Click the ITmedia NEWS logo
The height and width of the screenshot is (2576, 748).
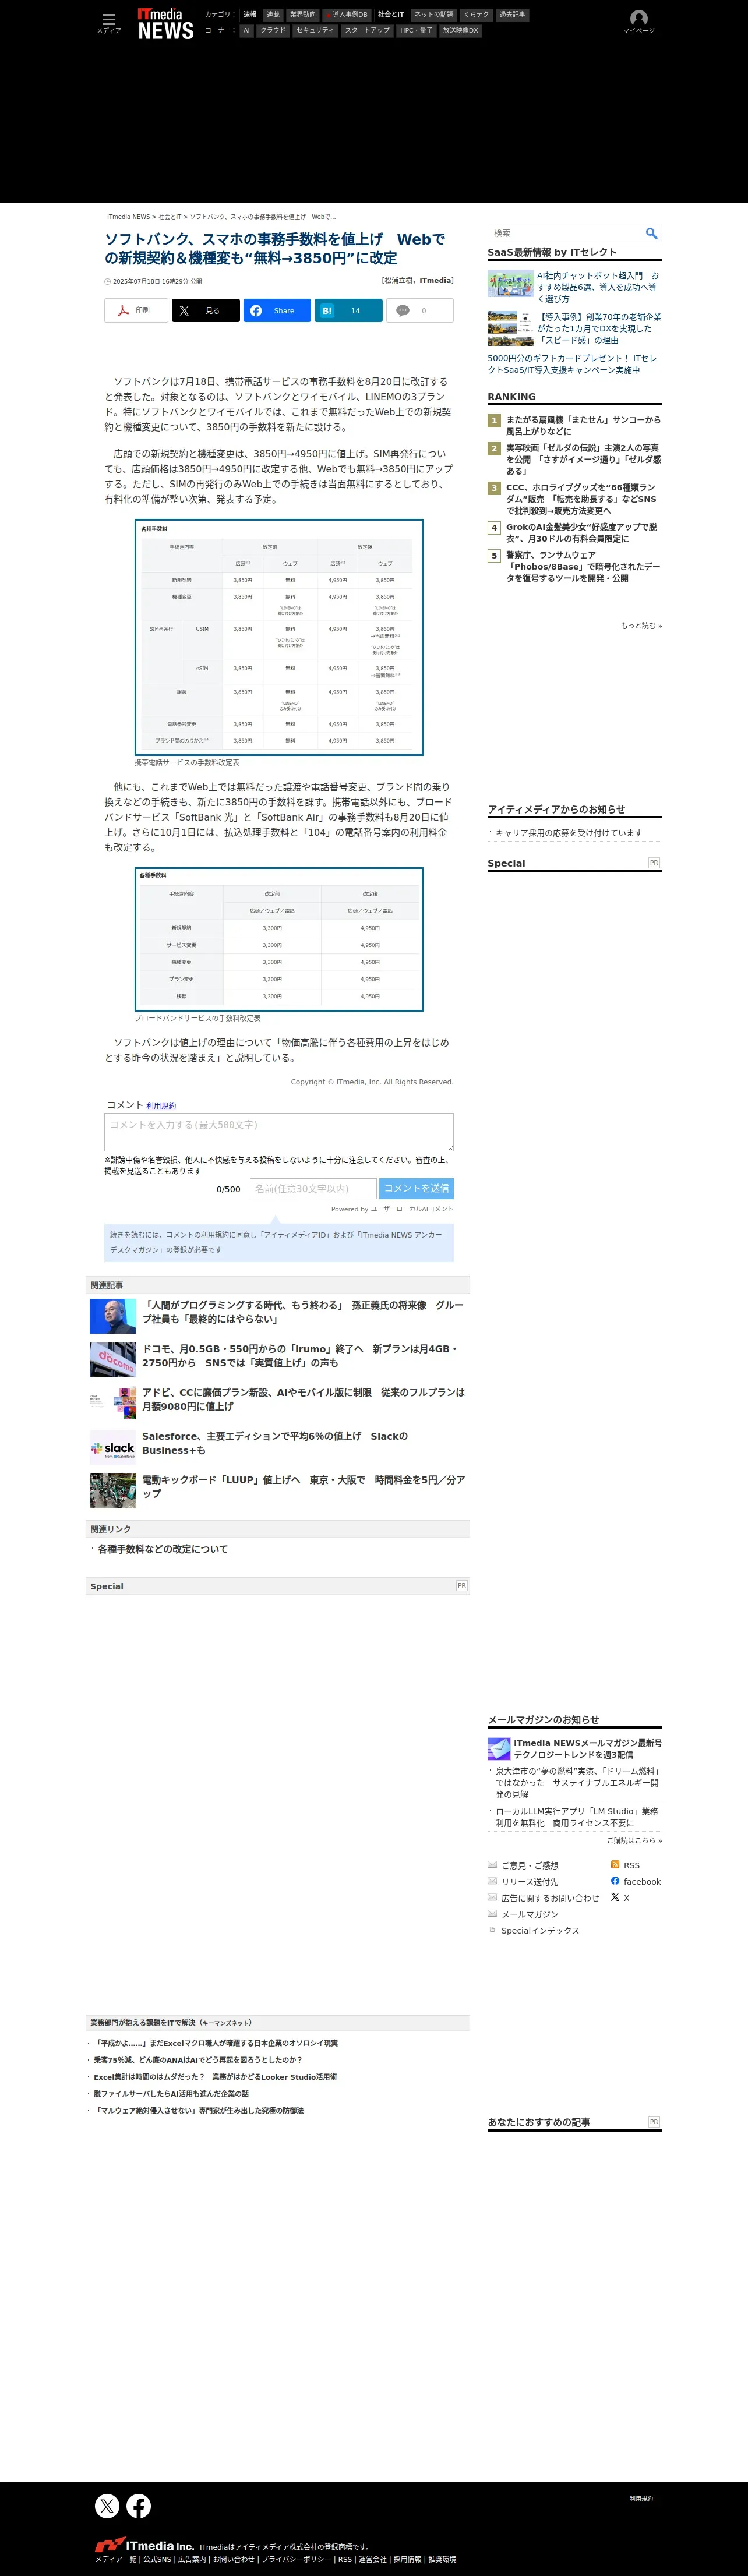pos(166,23)
